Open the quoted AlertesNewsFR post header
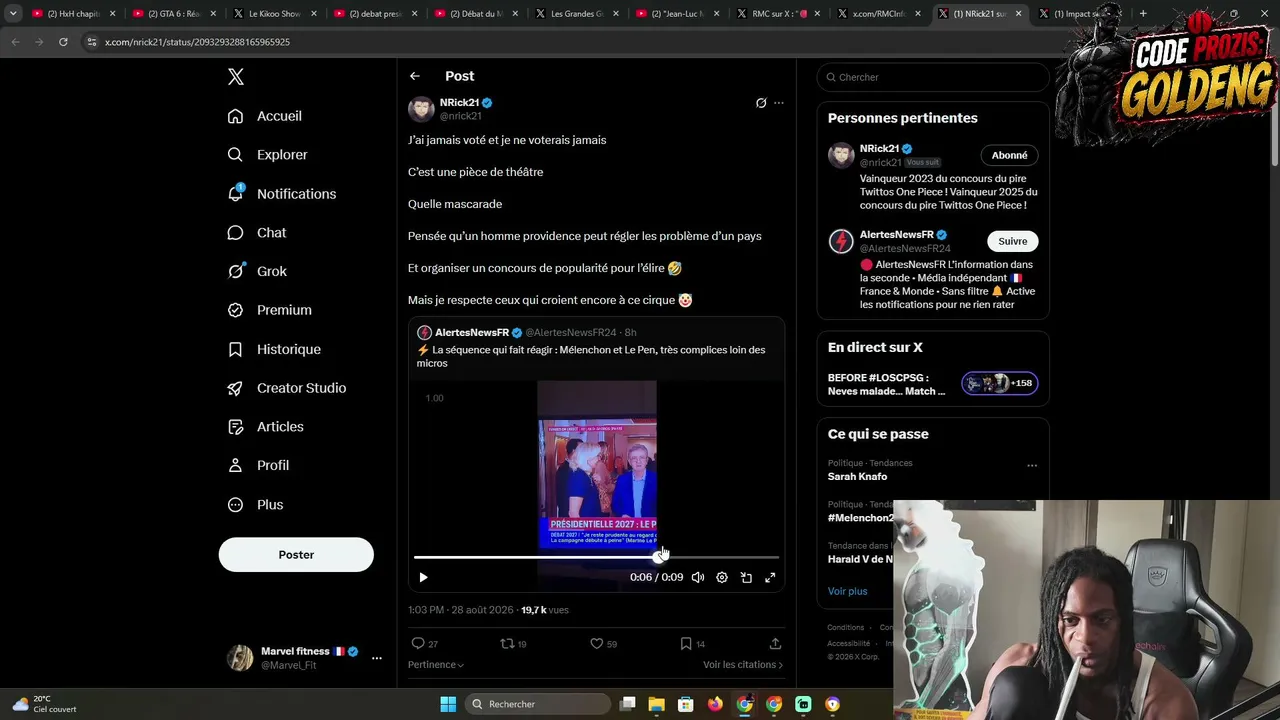Viewport: 1280px width, 720px height. click(x=526, y=332)
